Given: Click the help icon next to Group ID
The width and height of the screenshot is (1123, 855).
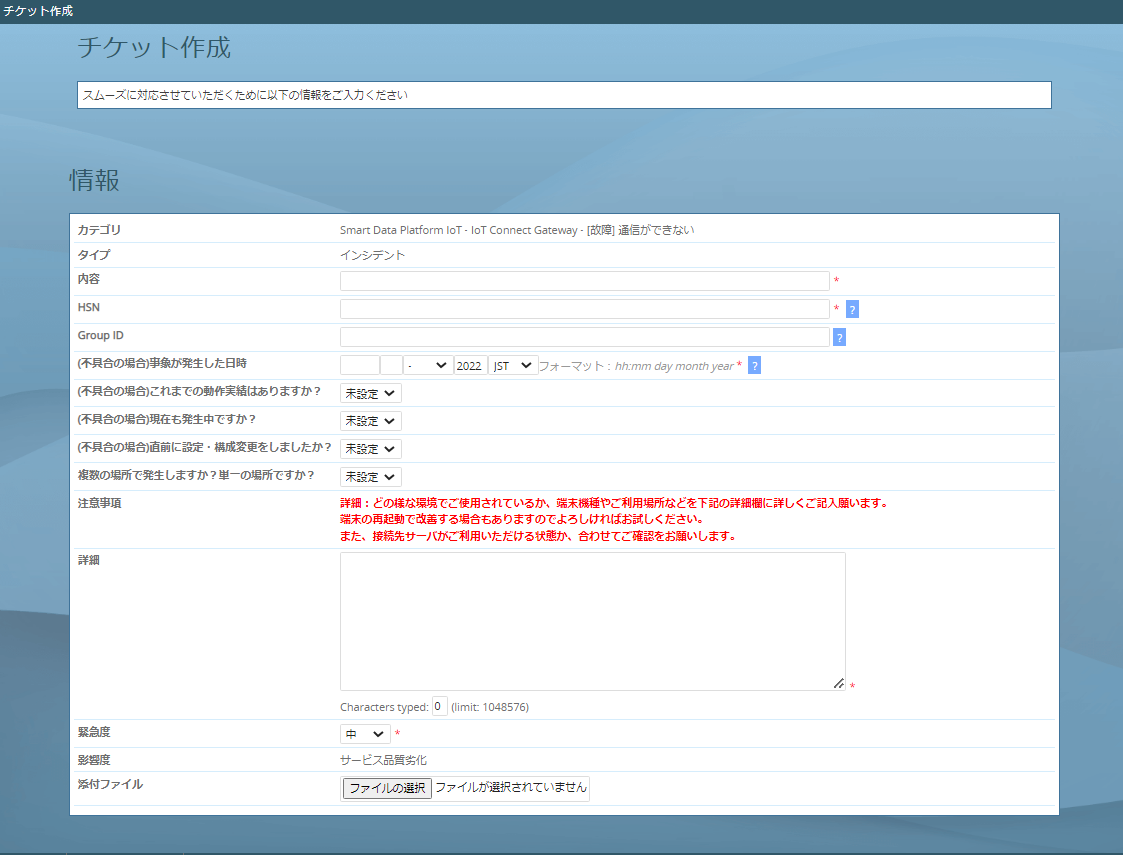Looking at the screenshot, I should point(839,337).
